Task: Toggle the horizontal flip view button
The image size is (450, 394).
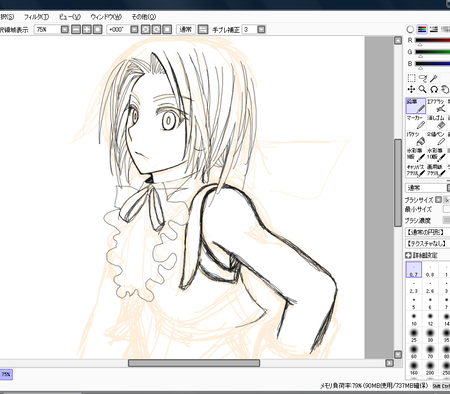Action: point(202,30)
